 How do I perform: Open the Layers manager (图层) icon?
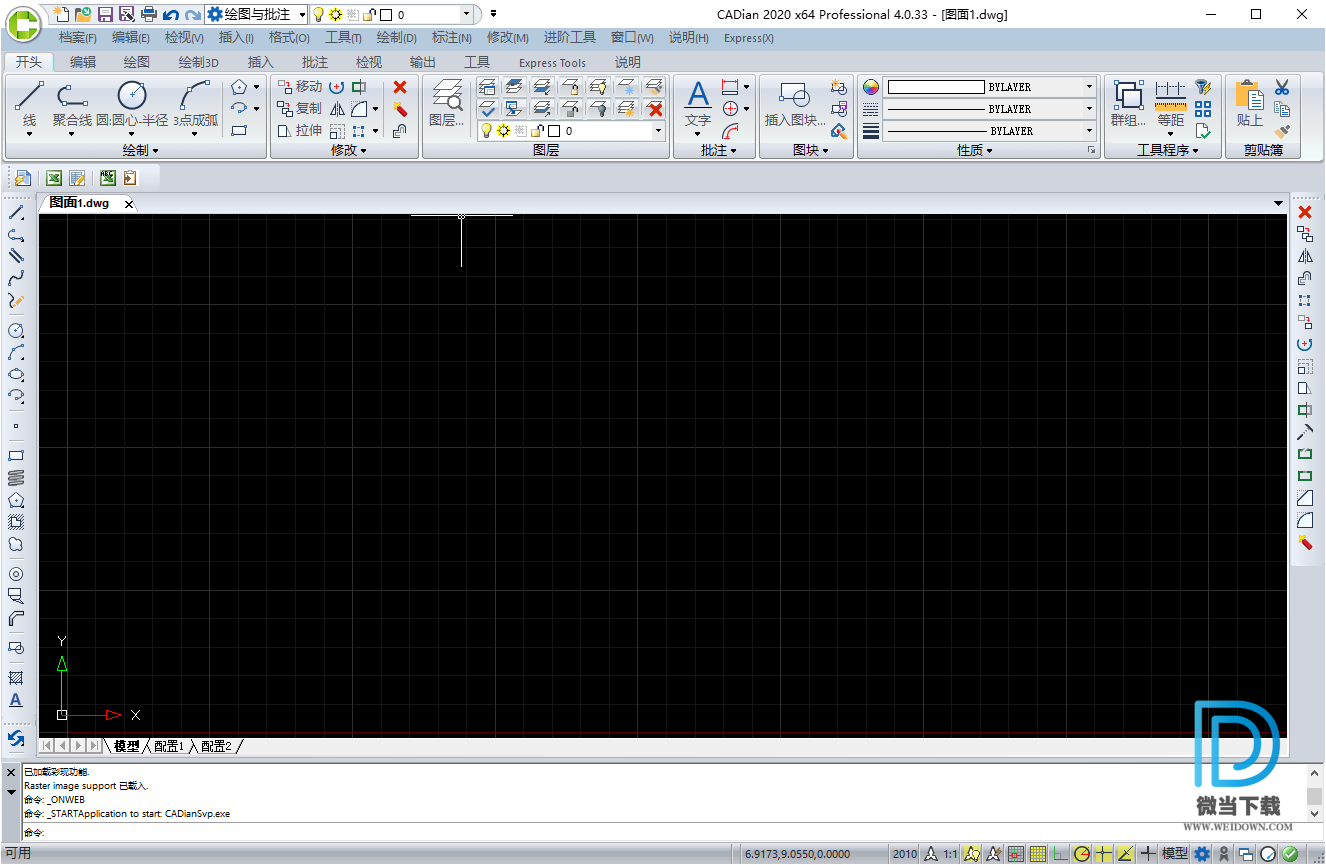[x=446, y=101]
